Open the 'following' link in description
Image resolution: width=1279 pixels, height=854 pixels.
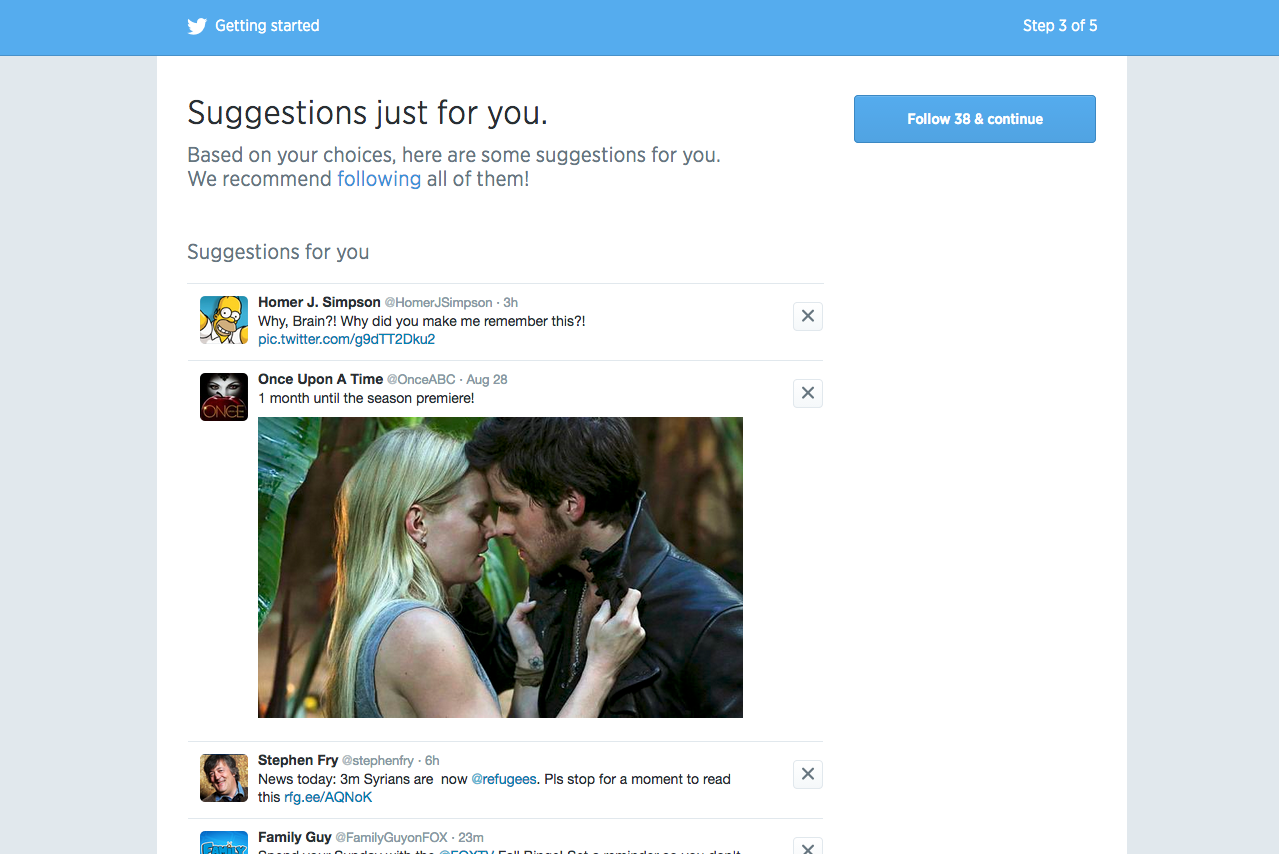click(379, 179)
